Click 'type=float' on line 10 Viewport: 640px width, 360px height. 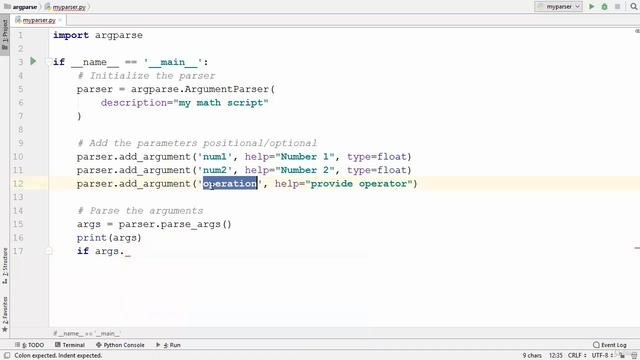pos(377,157)
